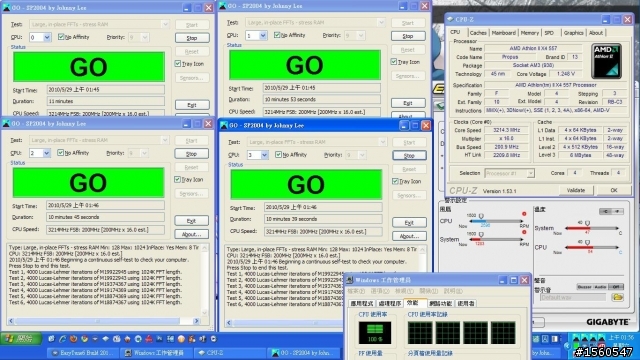Toggle No Affinity in CPU 3 SP2004 window
Viewport: 640px width, 360px height.
click(278, 155)
